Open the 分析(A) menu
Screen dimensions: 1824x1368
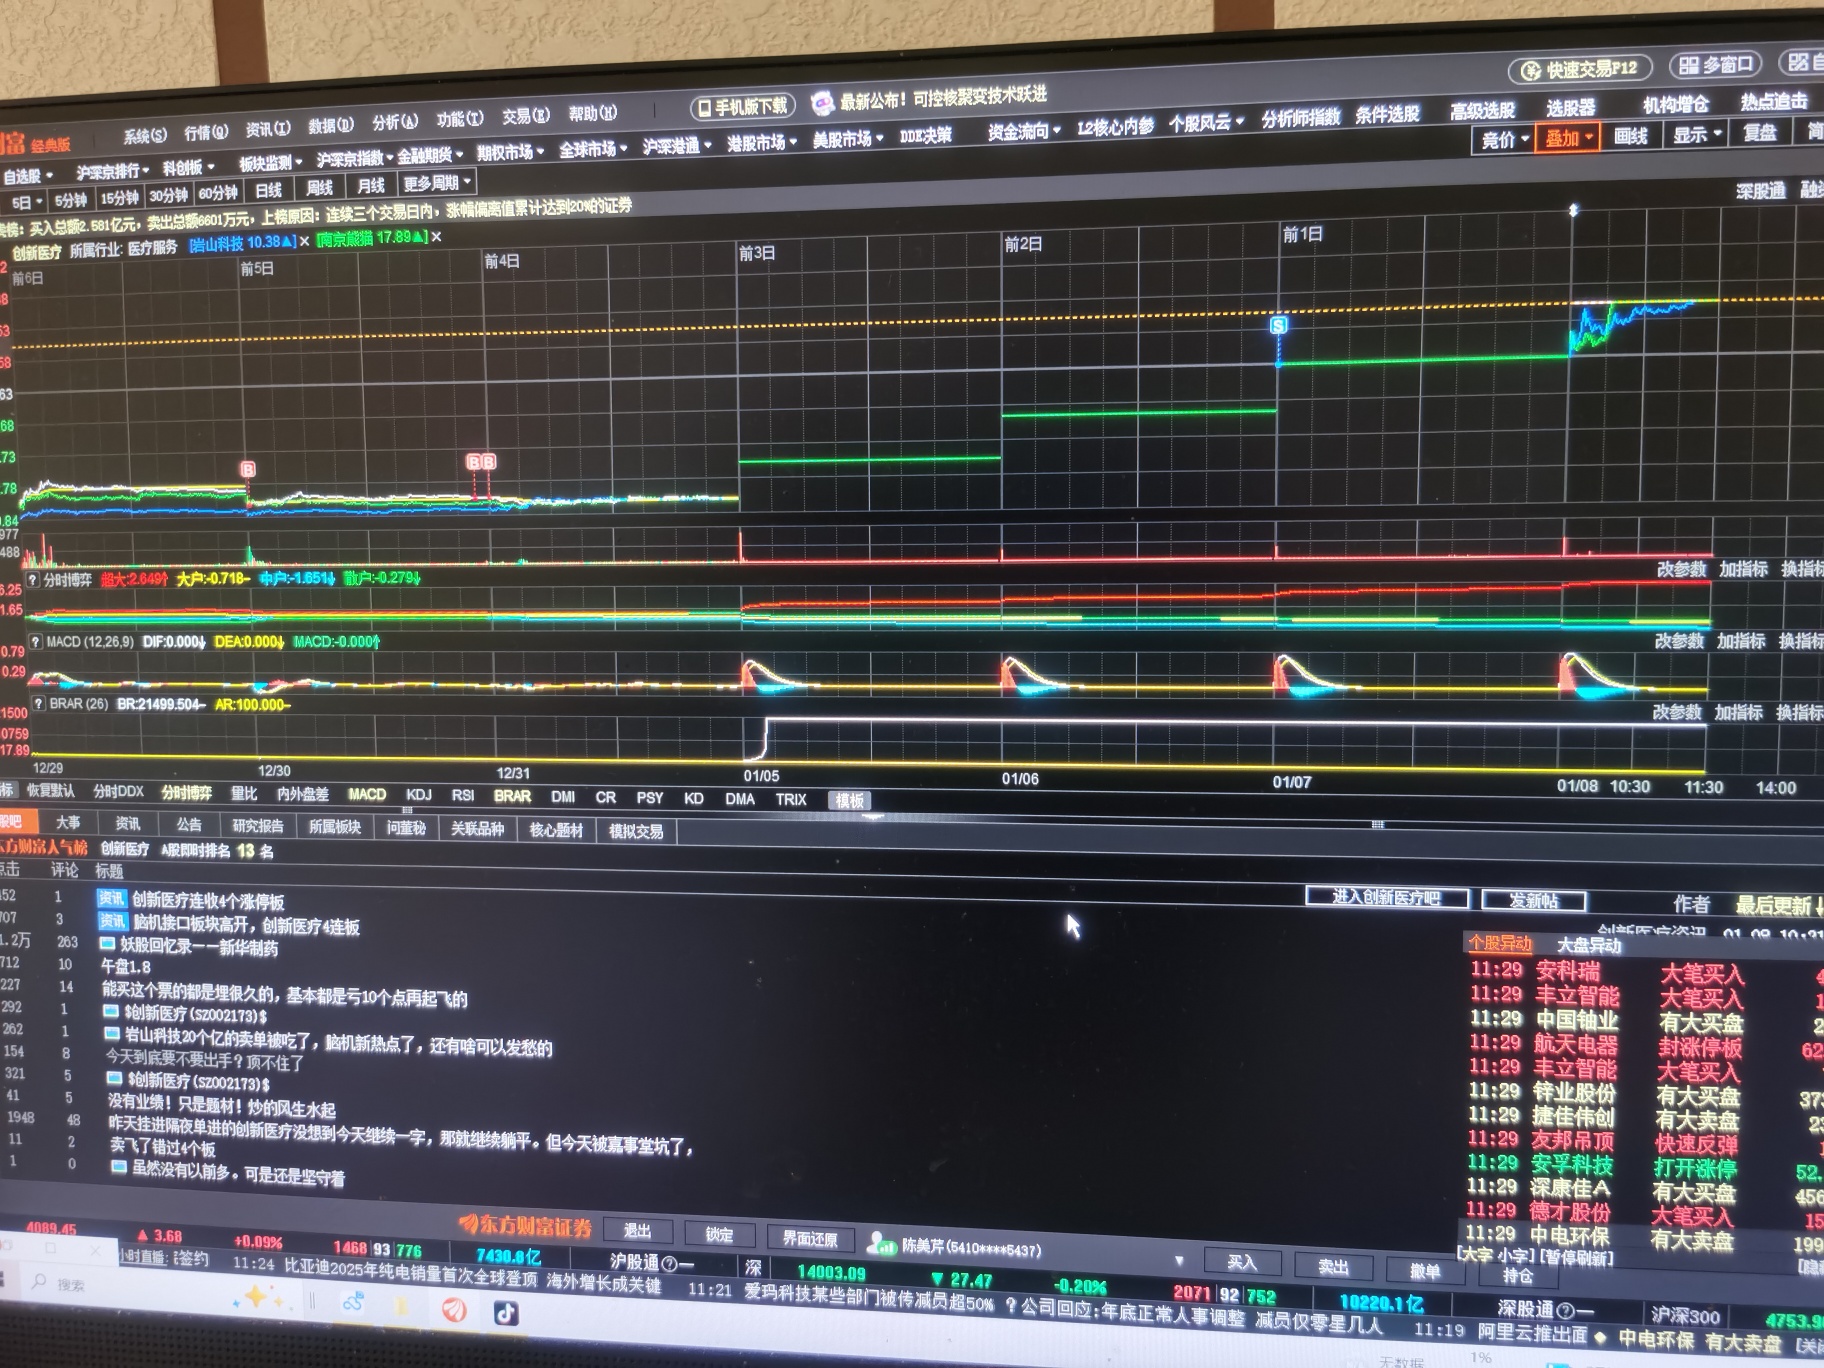click(x=395, y=123)
